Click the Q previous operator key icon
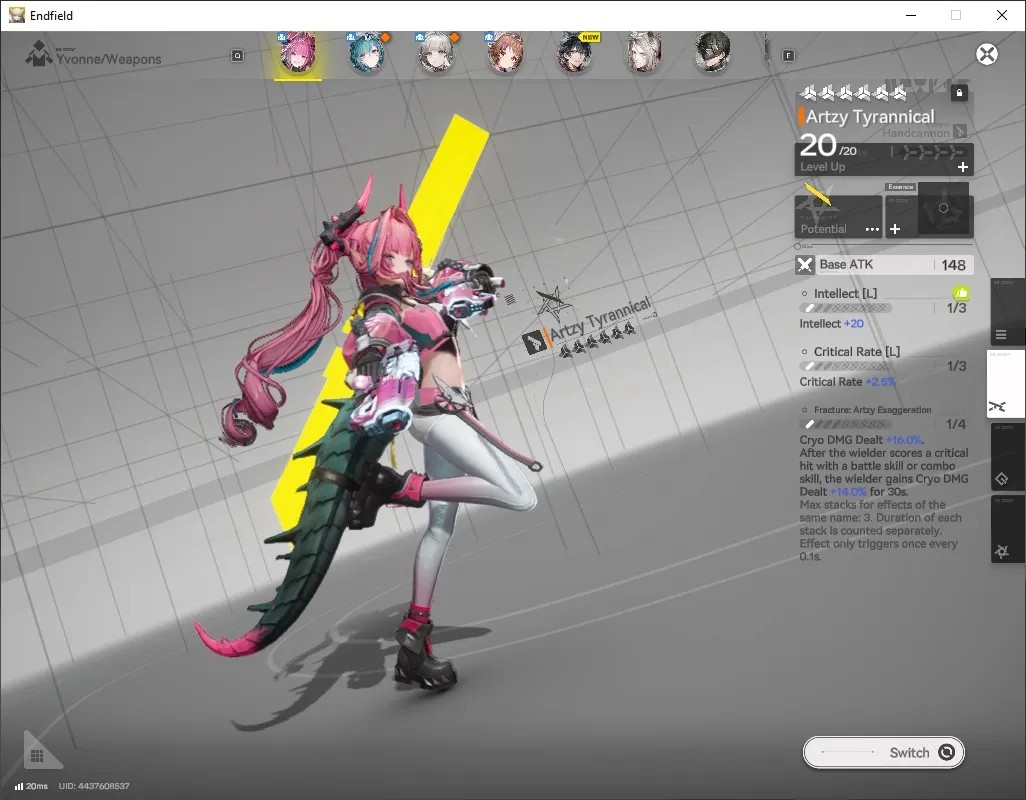The height and width of the screenshot is (800, 1026). tap(238, 56)
